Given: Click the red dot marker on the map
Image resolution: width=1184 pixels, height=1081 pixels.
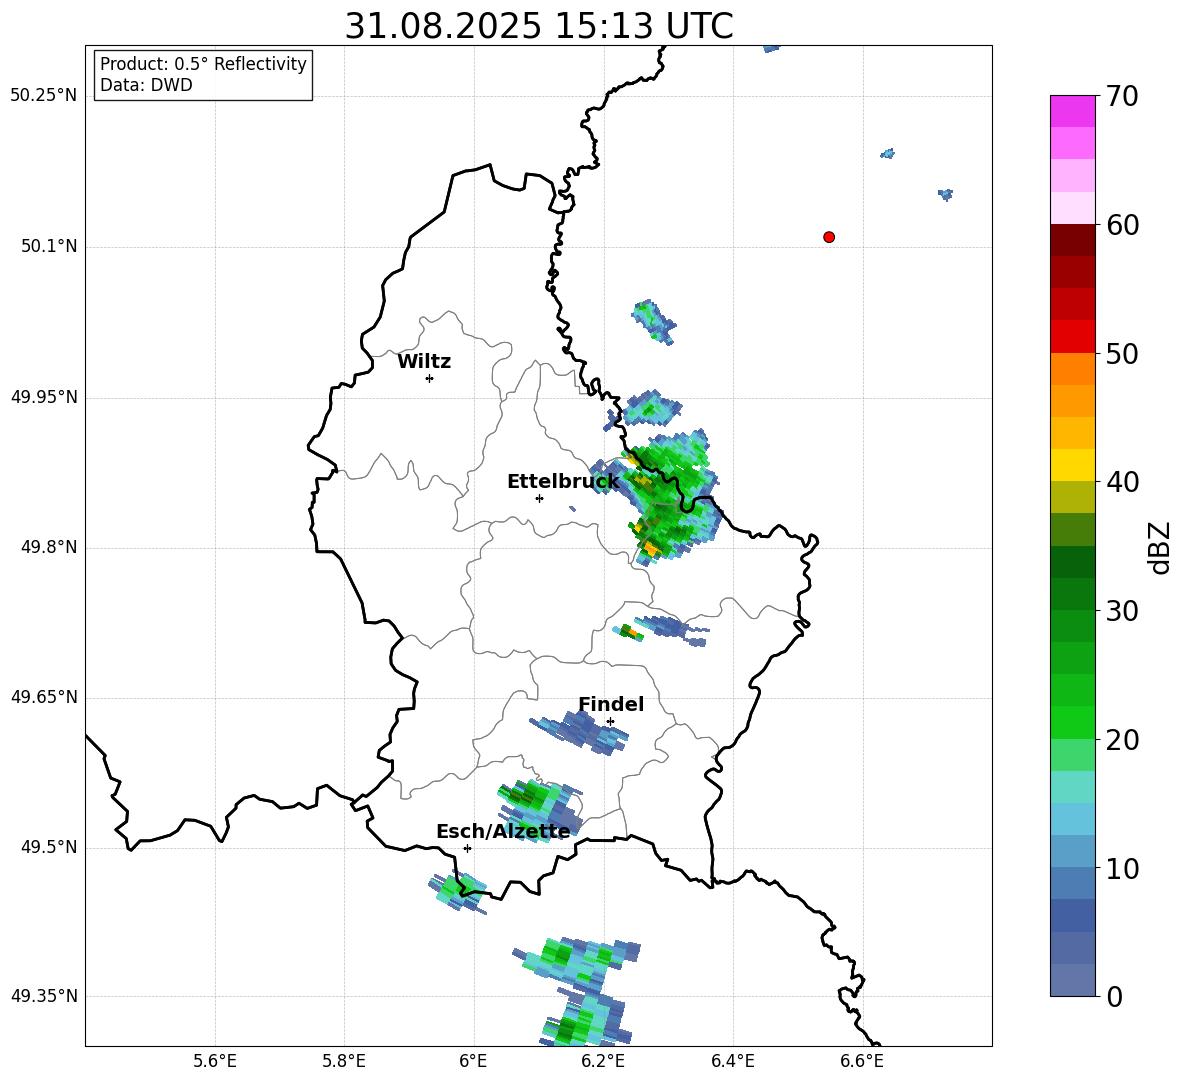Looking at the screenshot, I should (829, 237).
